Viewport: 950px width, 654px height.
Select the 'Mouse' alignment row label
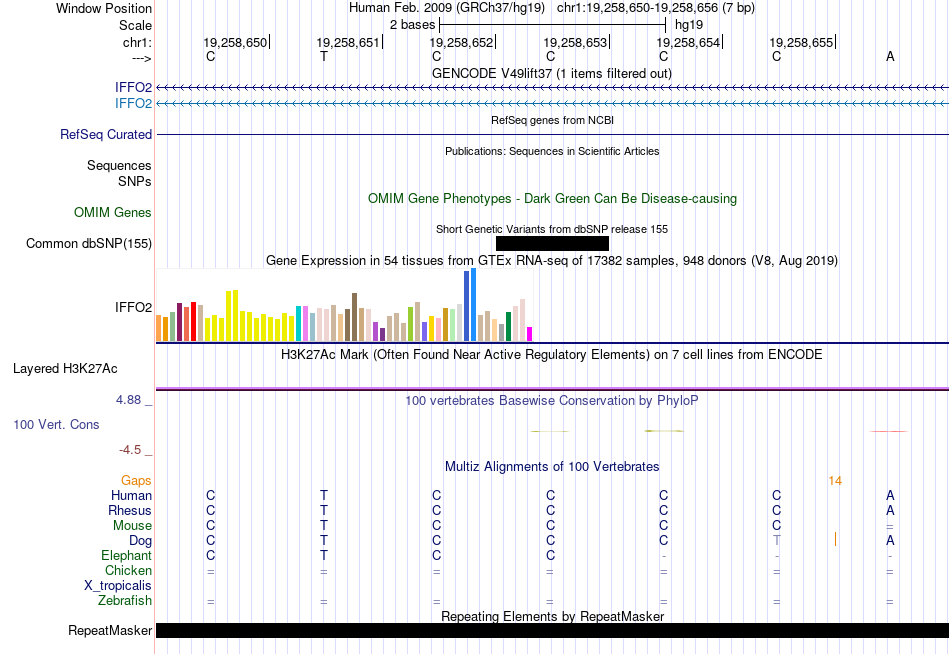[x=132, y=526]
